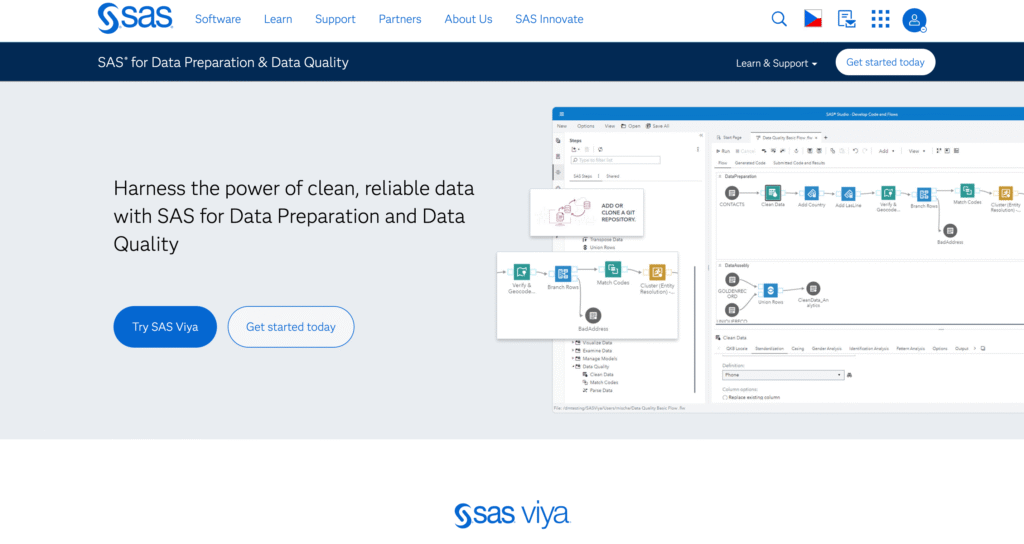This screenshot has height=544, width=1024.
Task: Open the Phone definition dropdown in the screenshot
Action: pos(782,375)
